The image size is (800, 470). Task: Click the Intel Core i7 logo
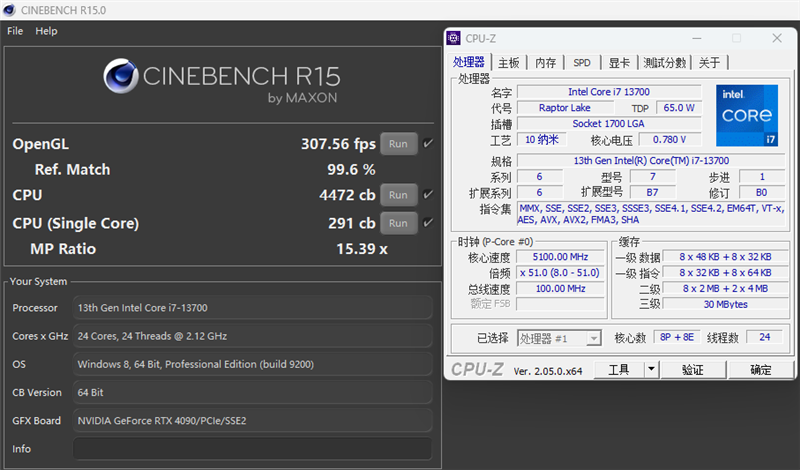[746, 115]
